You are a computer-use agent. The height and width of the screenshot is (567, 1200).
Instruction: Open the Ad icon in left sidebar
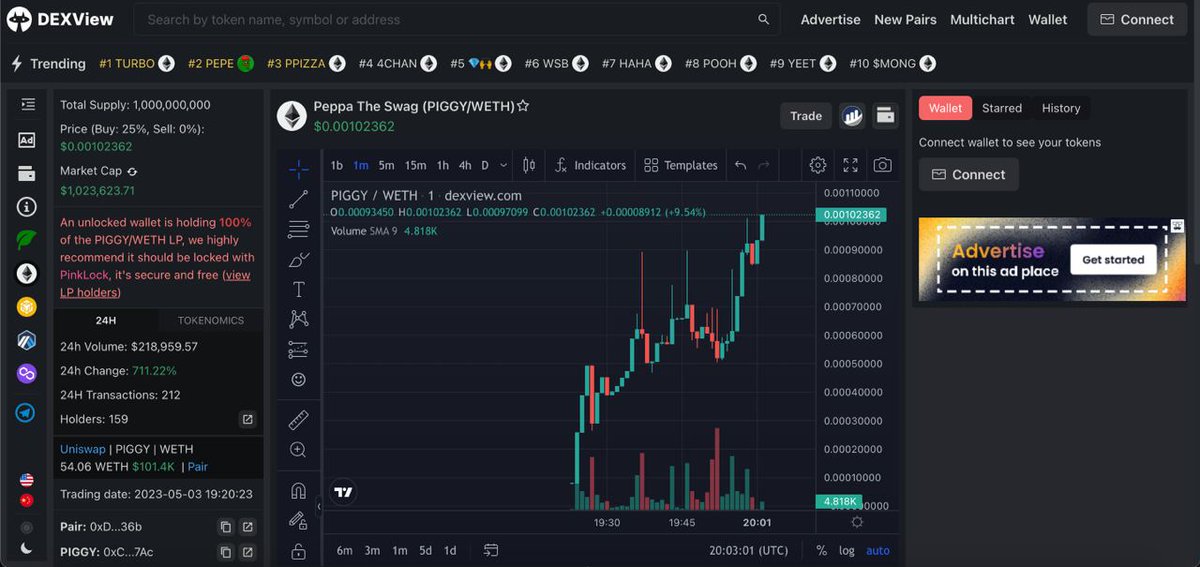click(27, 140)
